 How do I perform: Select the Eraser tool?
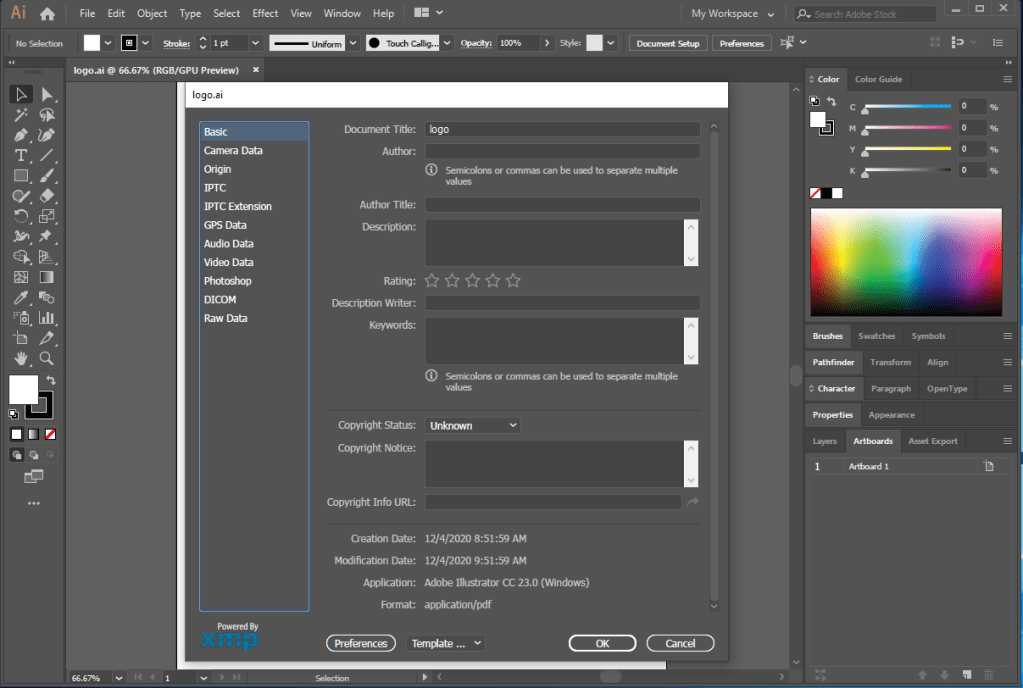coord(46,196)
